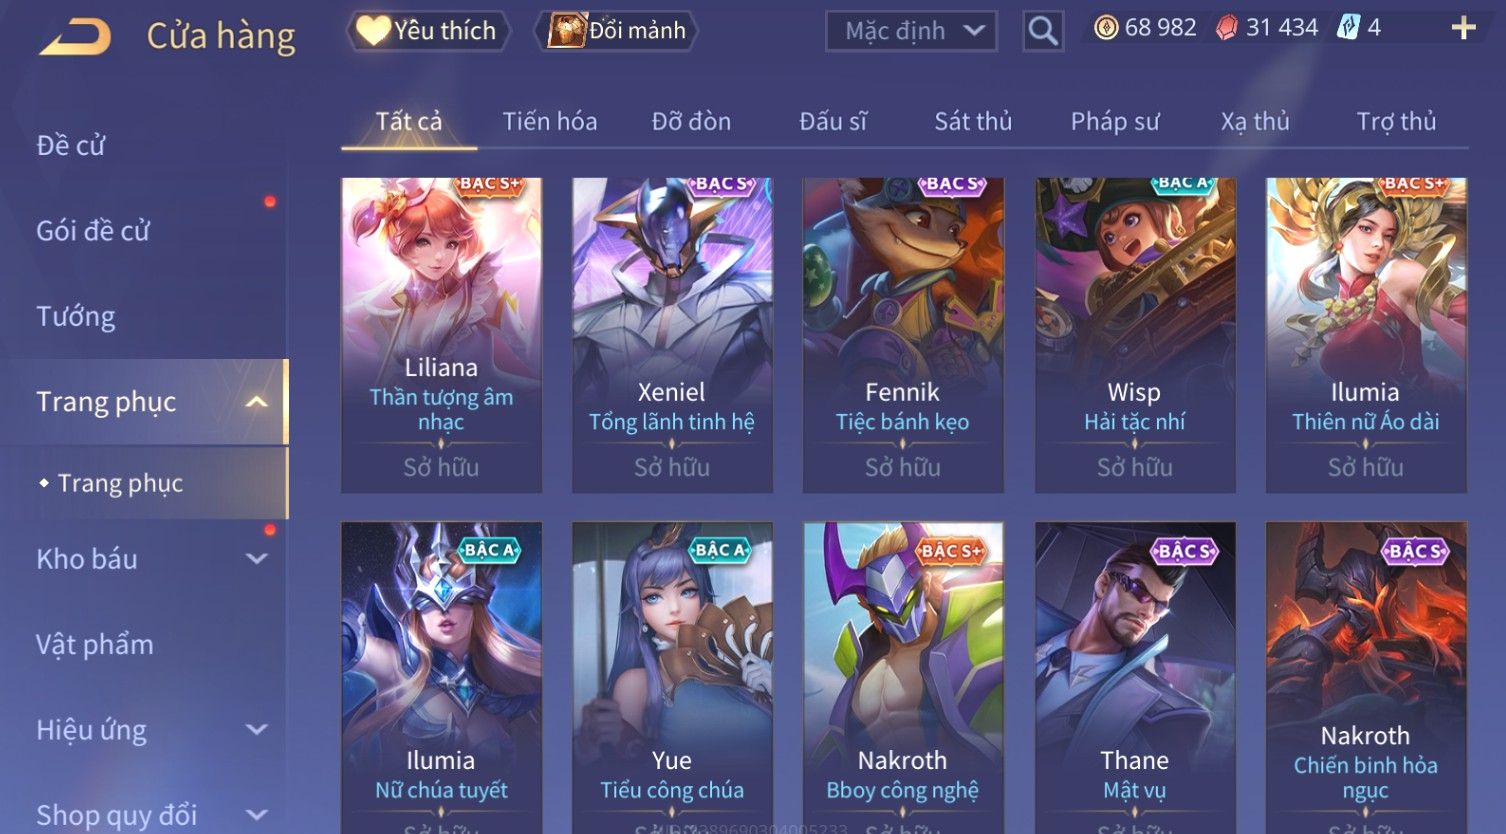Click the blue ticket voucher icon
Image resolution: width=1506 pixels, height=834 pixels.
click(1349, 28)
